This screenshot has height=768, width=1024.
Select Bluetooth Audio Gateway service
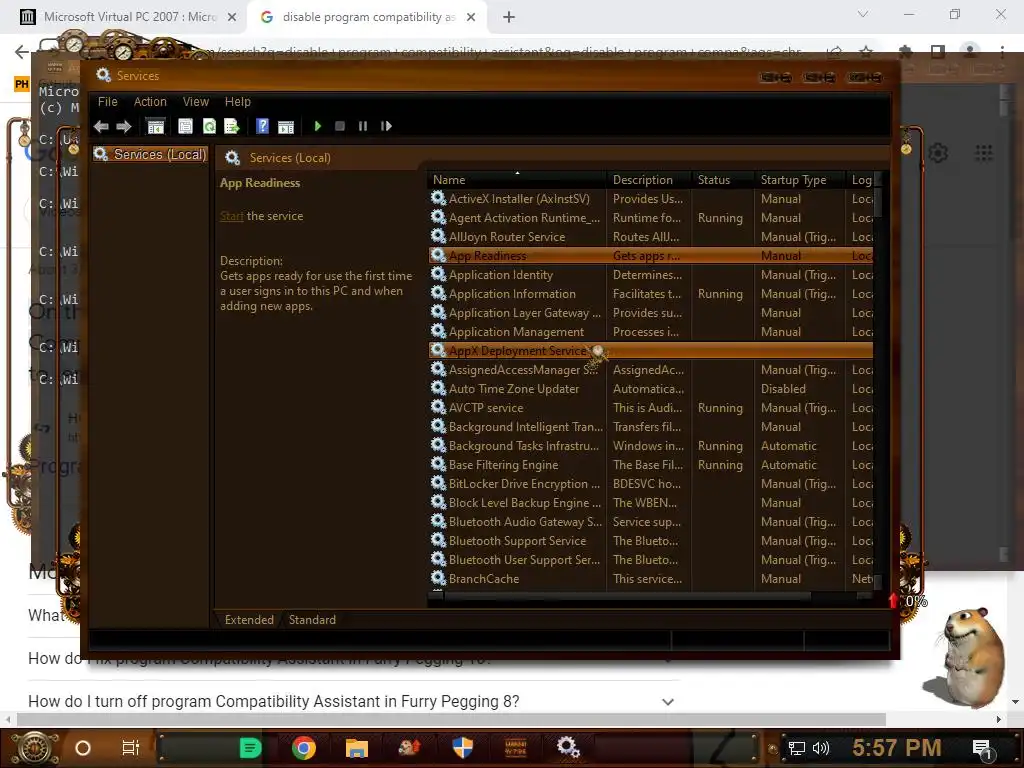[650, 521]
